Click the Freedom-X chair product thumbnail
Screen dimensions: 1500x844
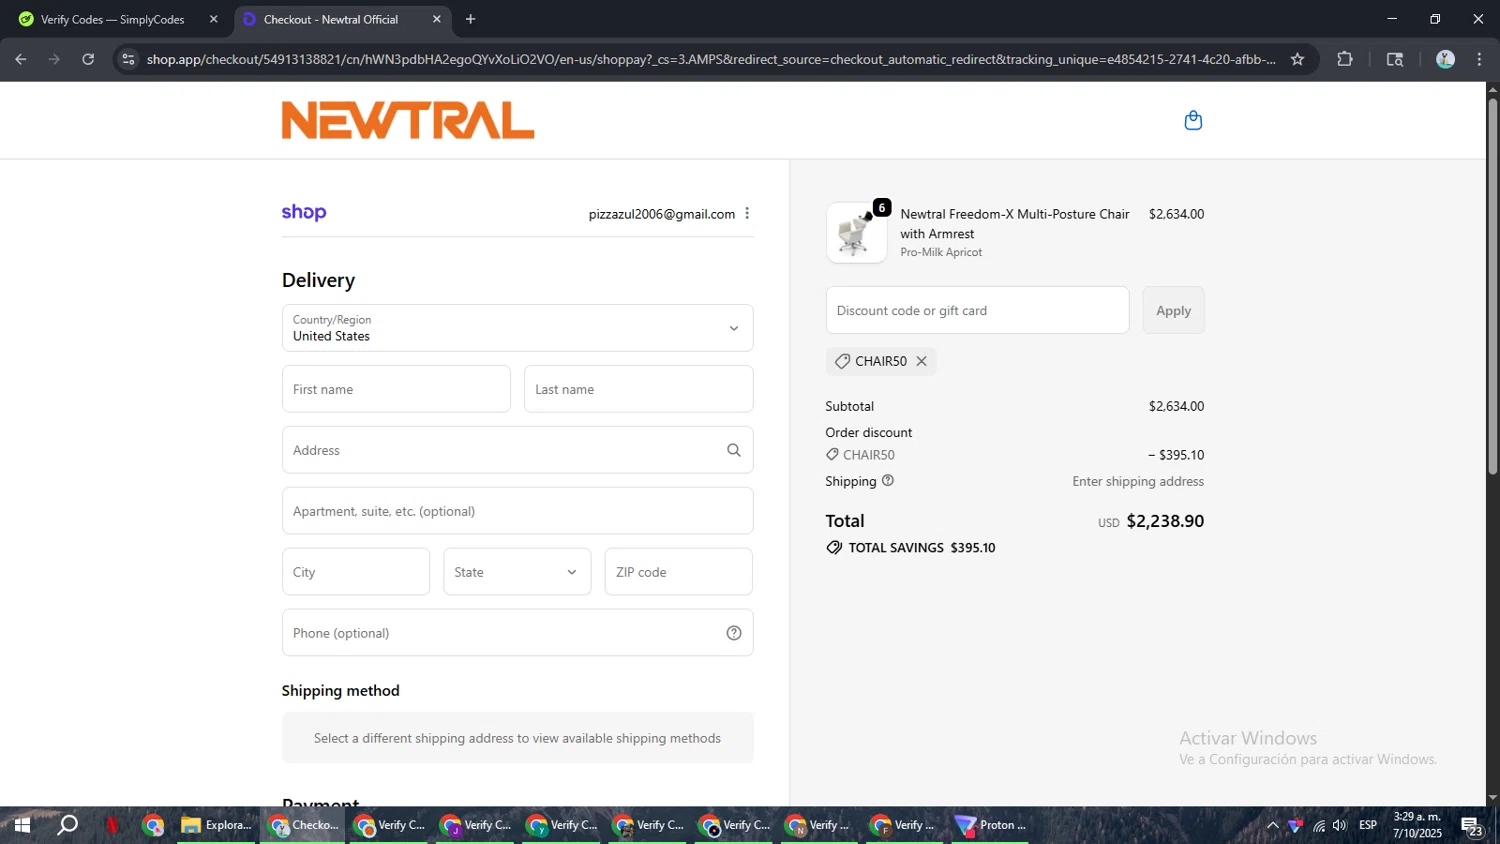tap(857, 233)
